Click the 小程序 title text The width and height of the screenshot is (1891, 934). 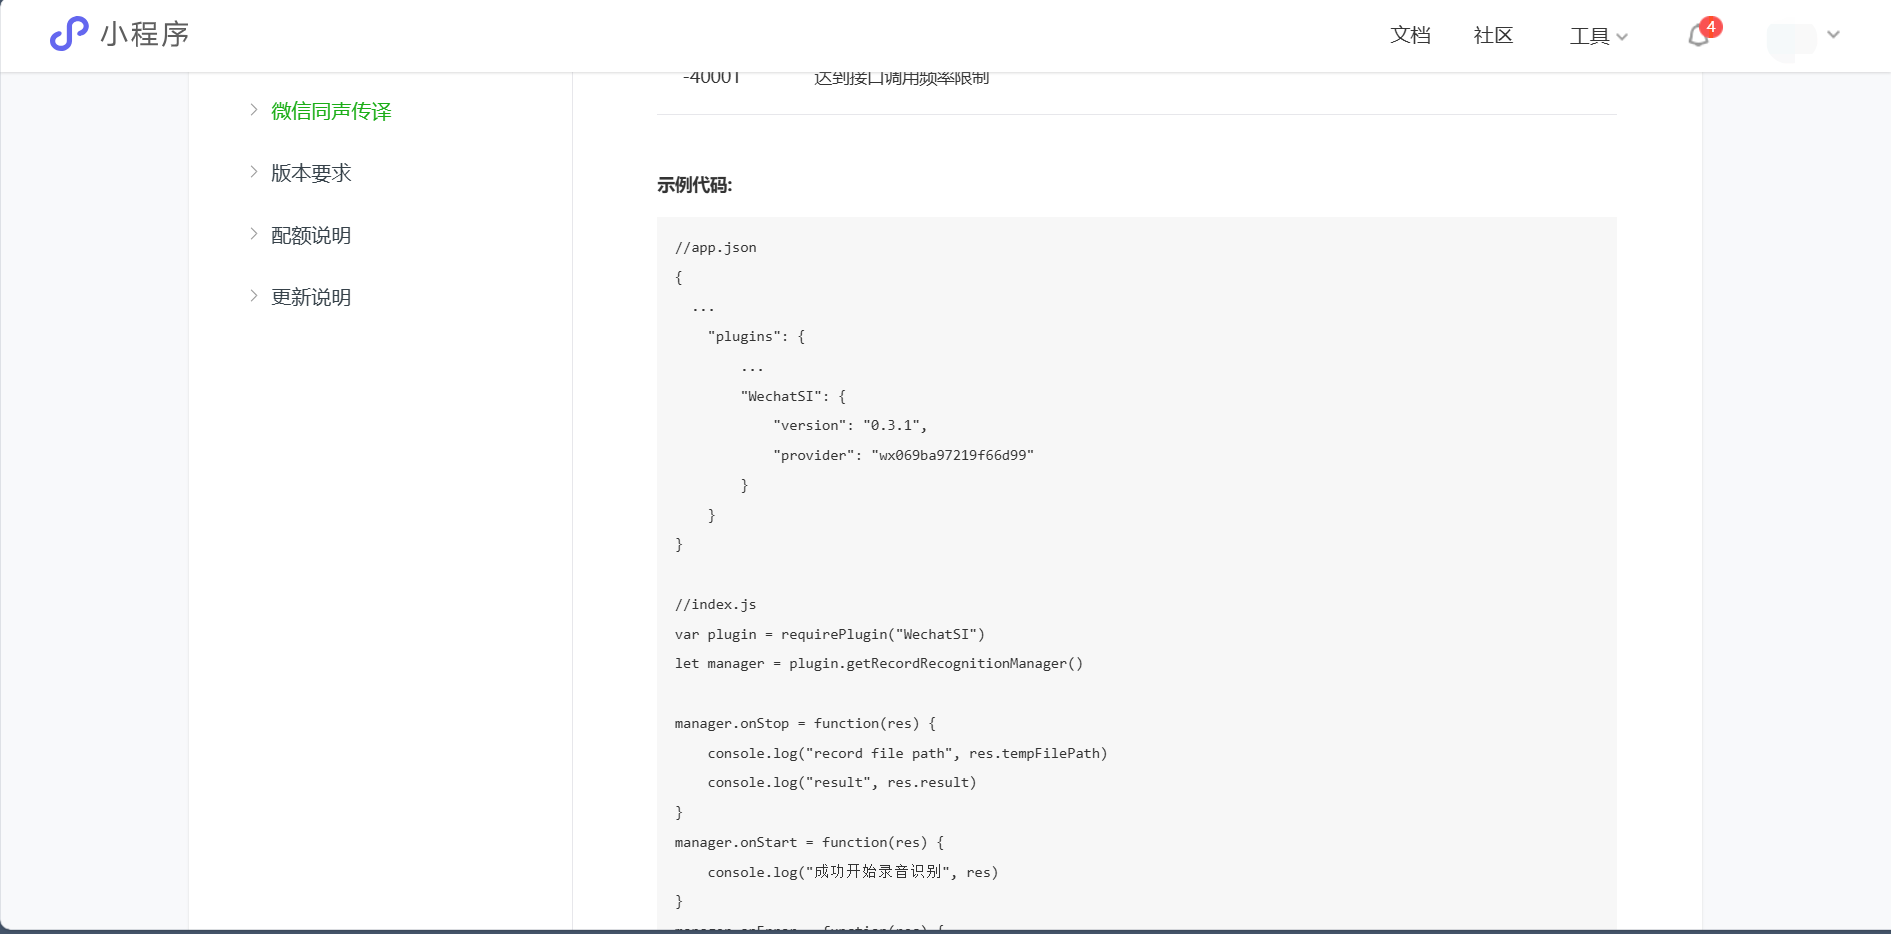[145, 34]
